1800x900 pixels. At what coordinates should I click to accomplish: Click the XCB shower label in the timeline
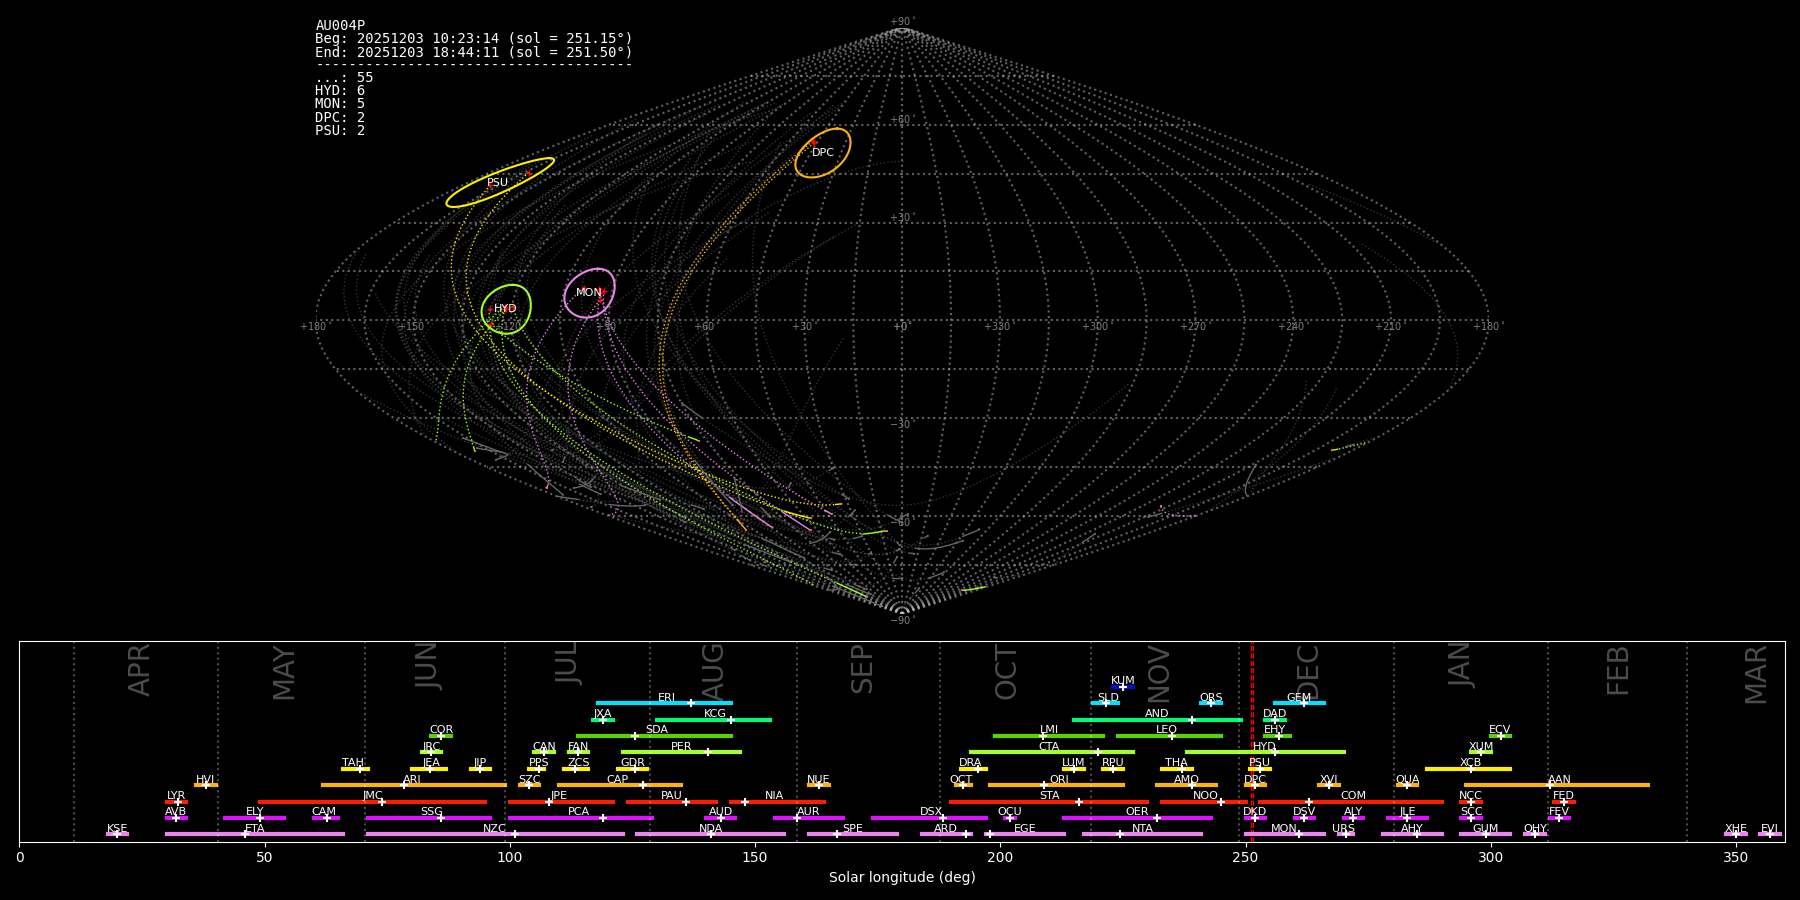(x=1470, y=763)
